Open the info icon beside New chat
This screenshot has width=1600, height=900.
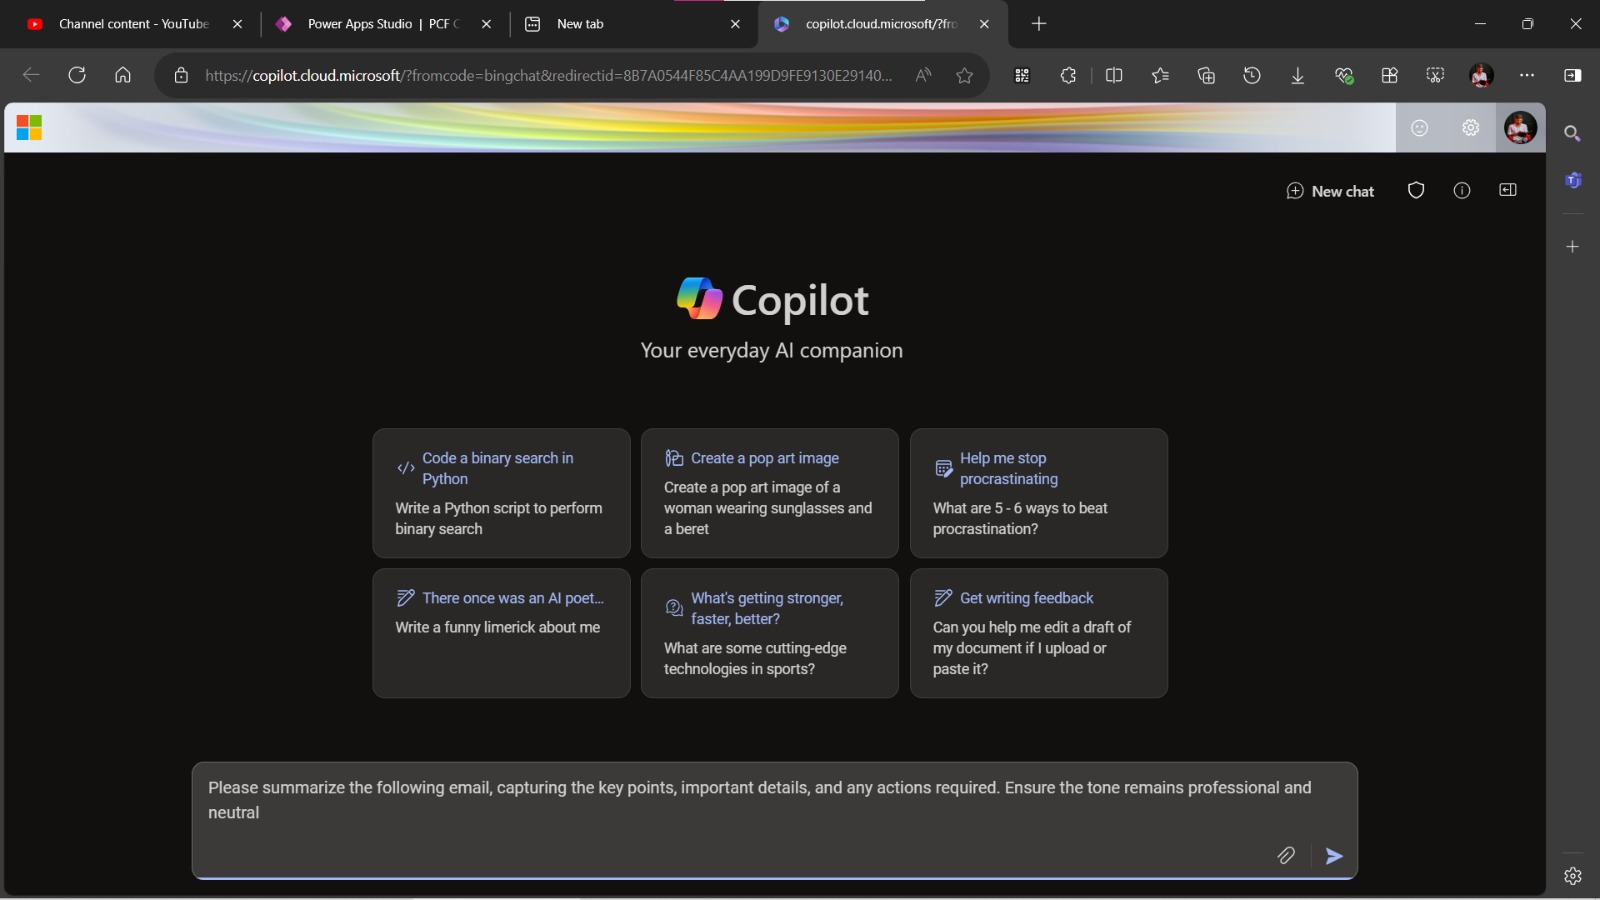tap(1462, 191)
